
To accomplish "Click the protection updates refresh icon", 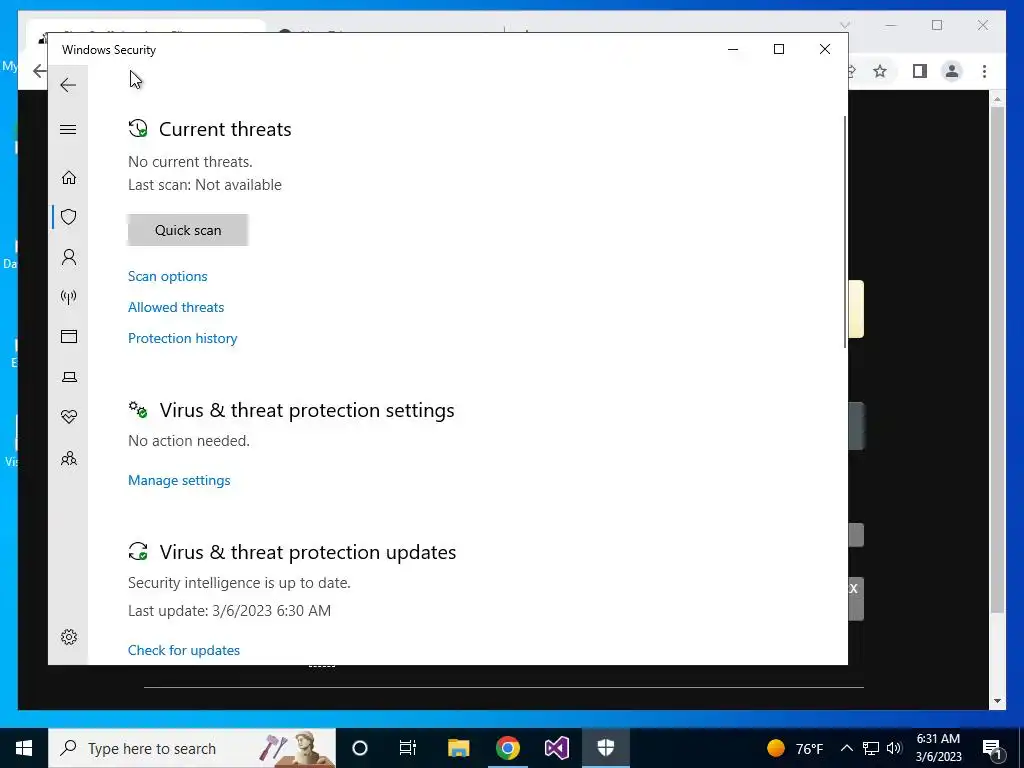I will (x=138, y=552).
